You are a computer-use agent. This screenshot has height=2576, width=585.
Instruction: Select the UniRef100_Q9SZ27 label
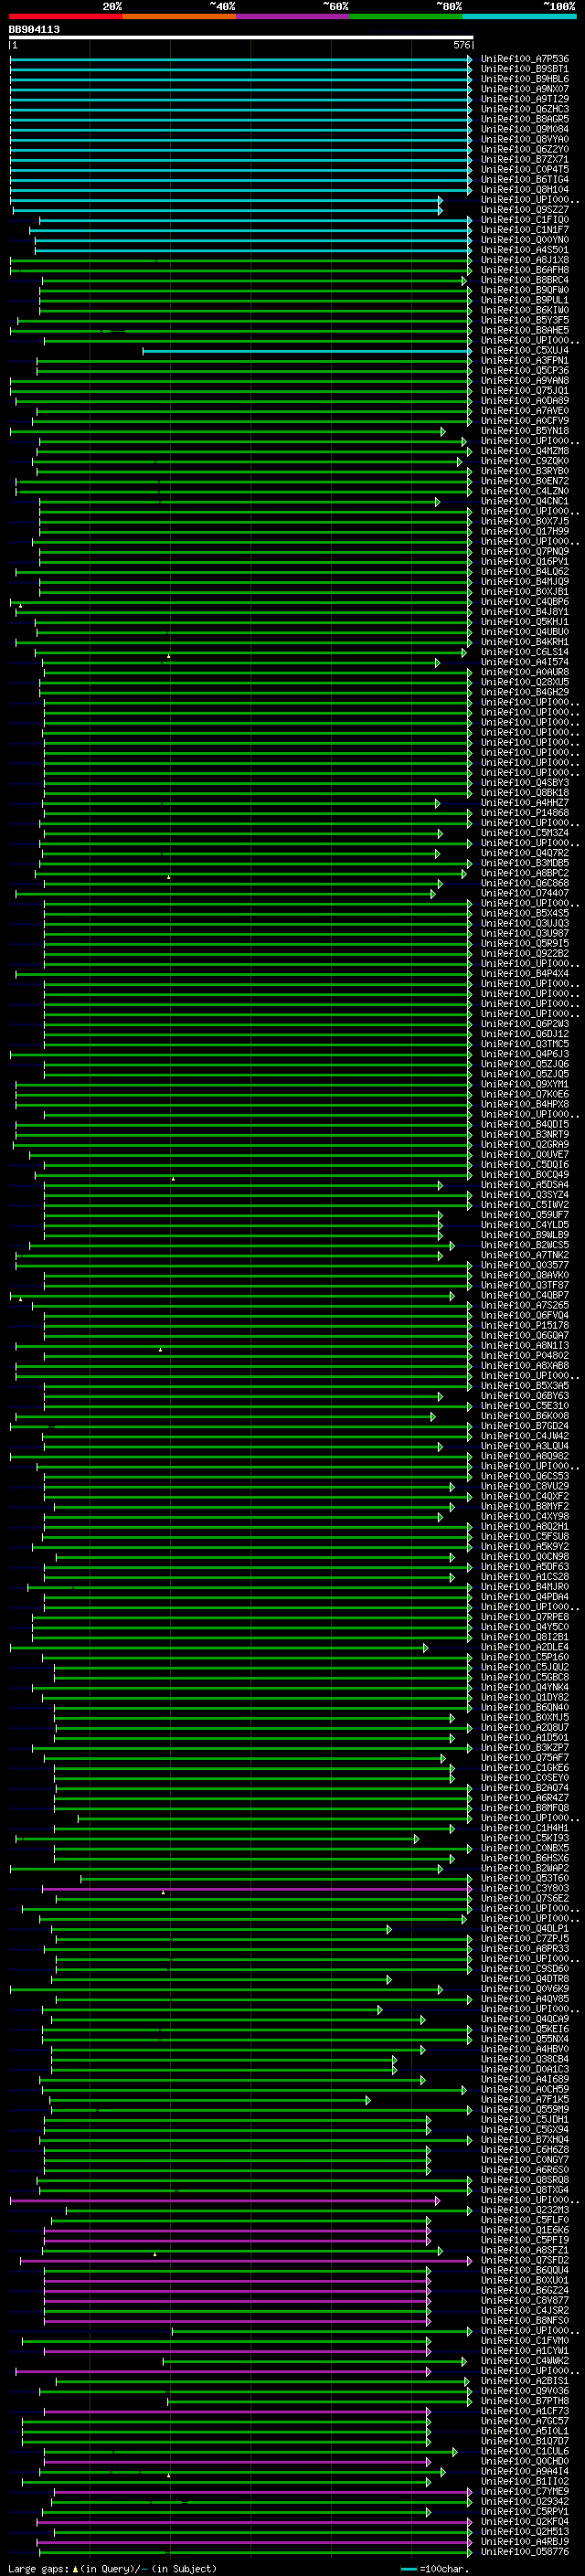click(x=525, y=210)
